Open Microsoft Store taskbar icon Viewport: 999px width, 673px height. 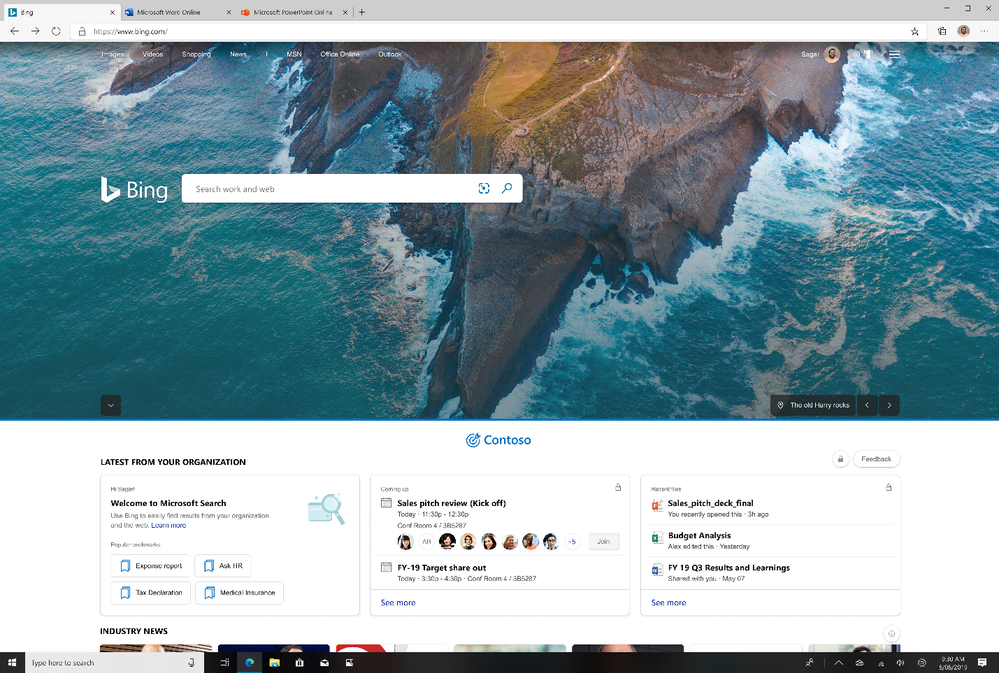[x=299, y=663]
